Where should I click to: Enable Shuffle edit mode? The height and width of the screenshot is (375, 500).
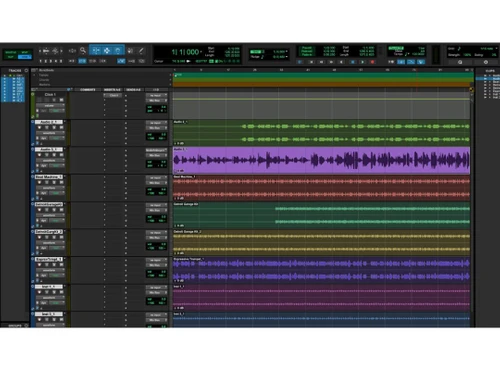[x=10, y=52]
